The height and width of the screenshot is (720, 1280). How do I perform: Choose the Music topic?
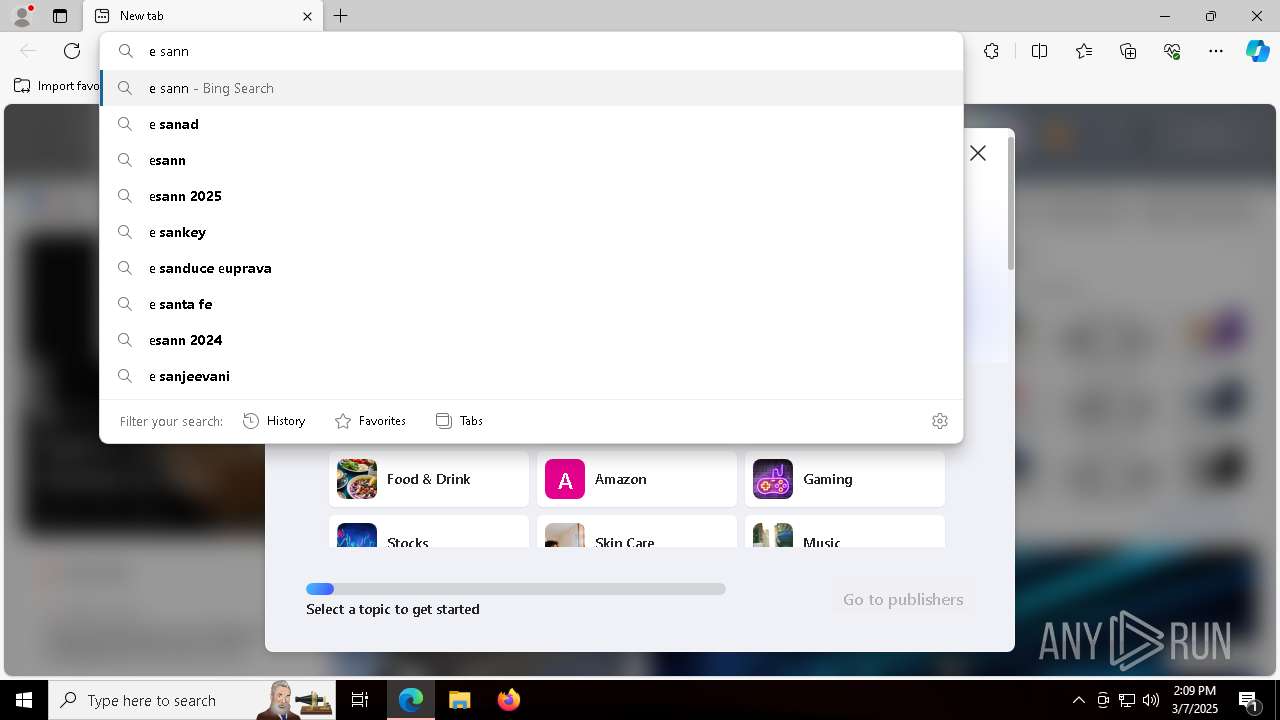(x=845, y=531)
